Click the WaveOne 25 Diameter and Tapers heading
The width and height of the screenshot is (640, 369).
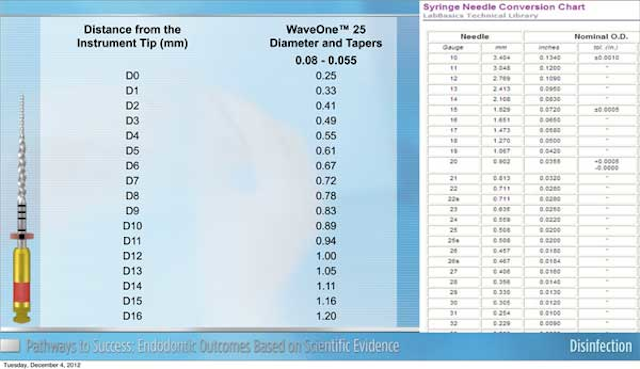pyautogui.click(x=326, y=36)
